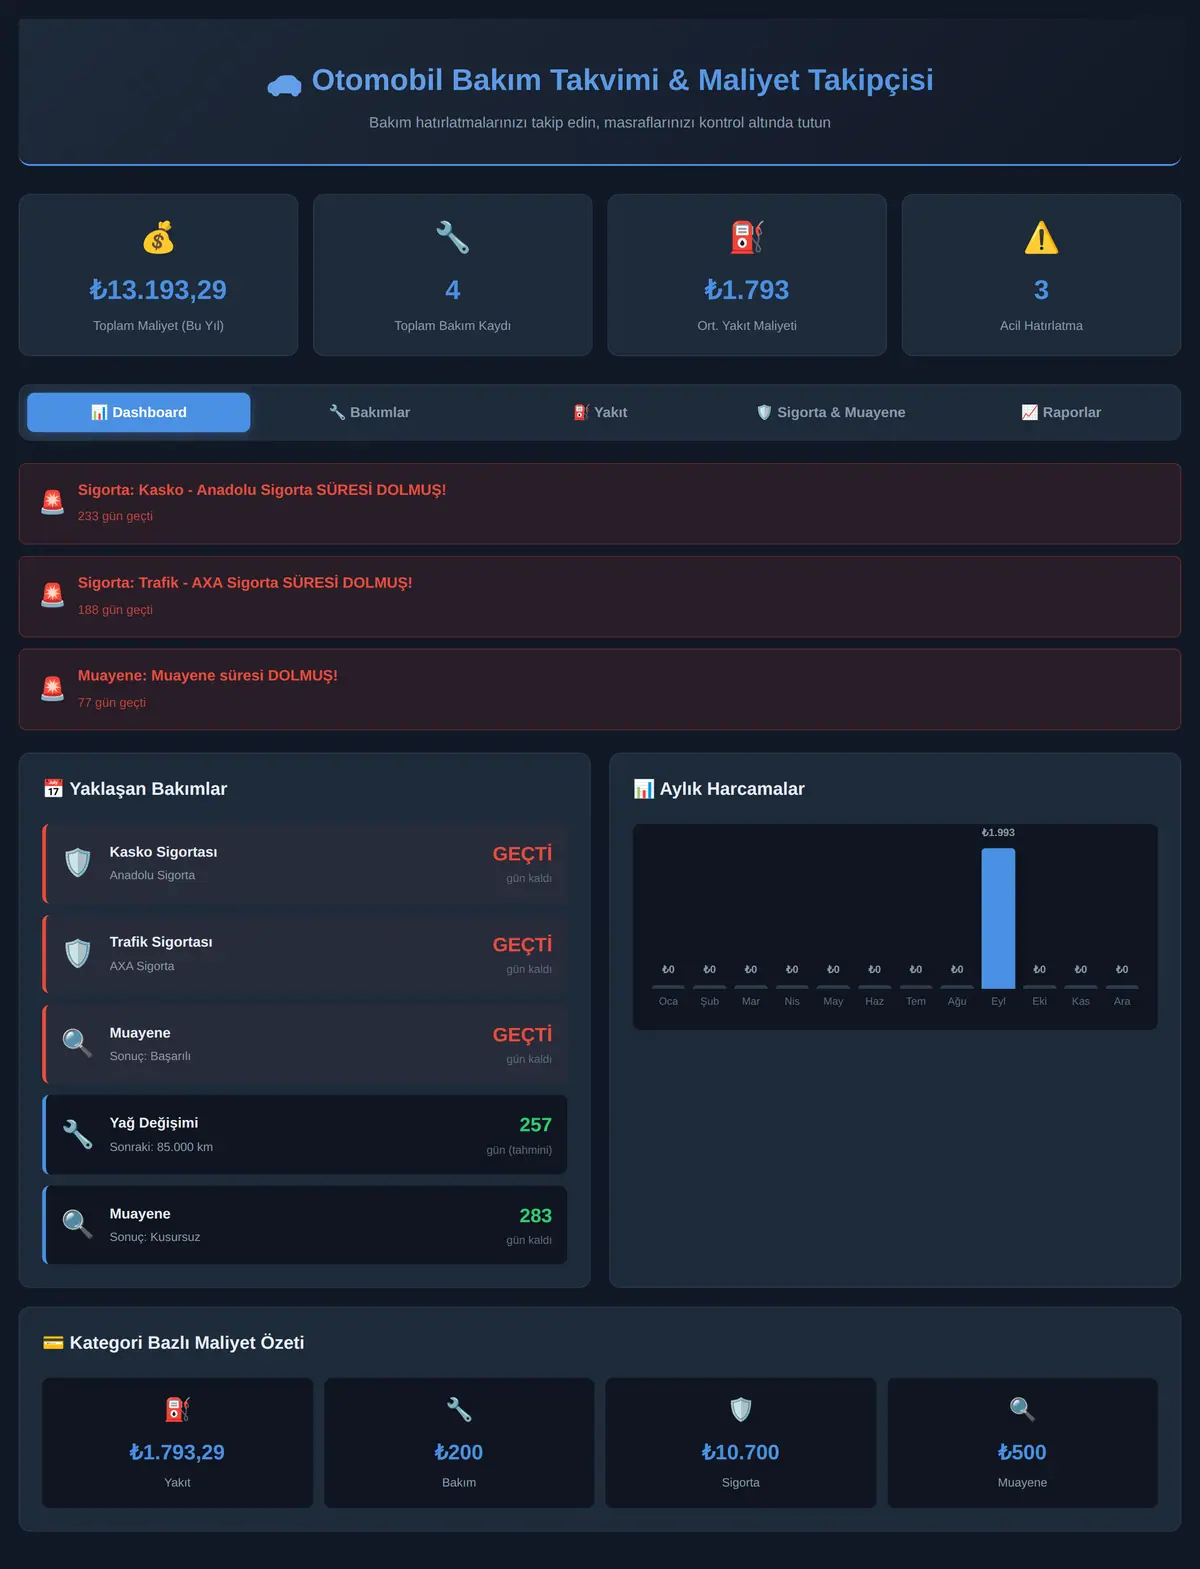The width and height of the screenshot is (1200, 1569).
Task: Click the 257 days value for Yağ Değişimi
Action: (535, 1125)
